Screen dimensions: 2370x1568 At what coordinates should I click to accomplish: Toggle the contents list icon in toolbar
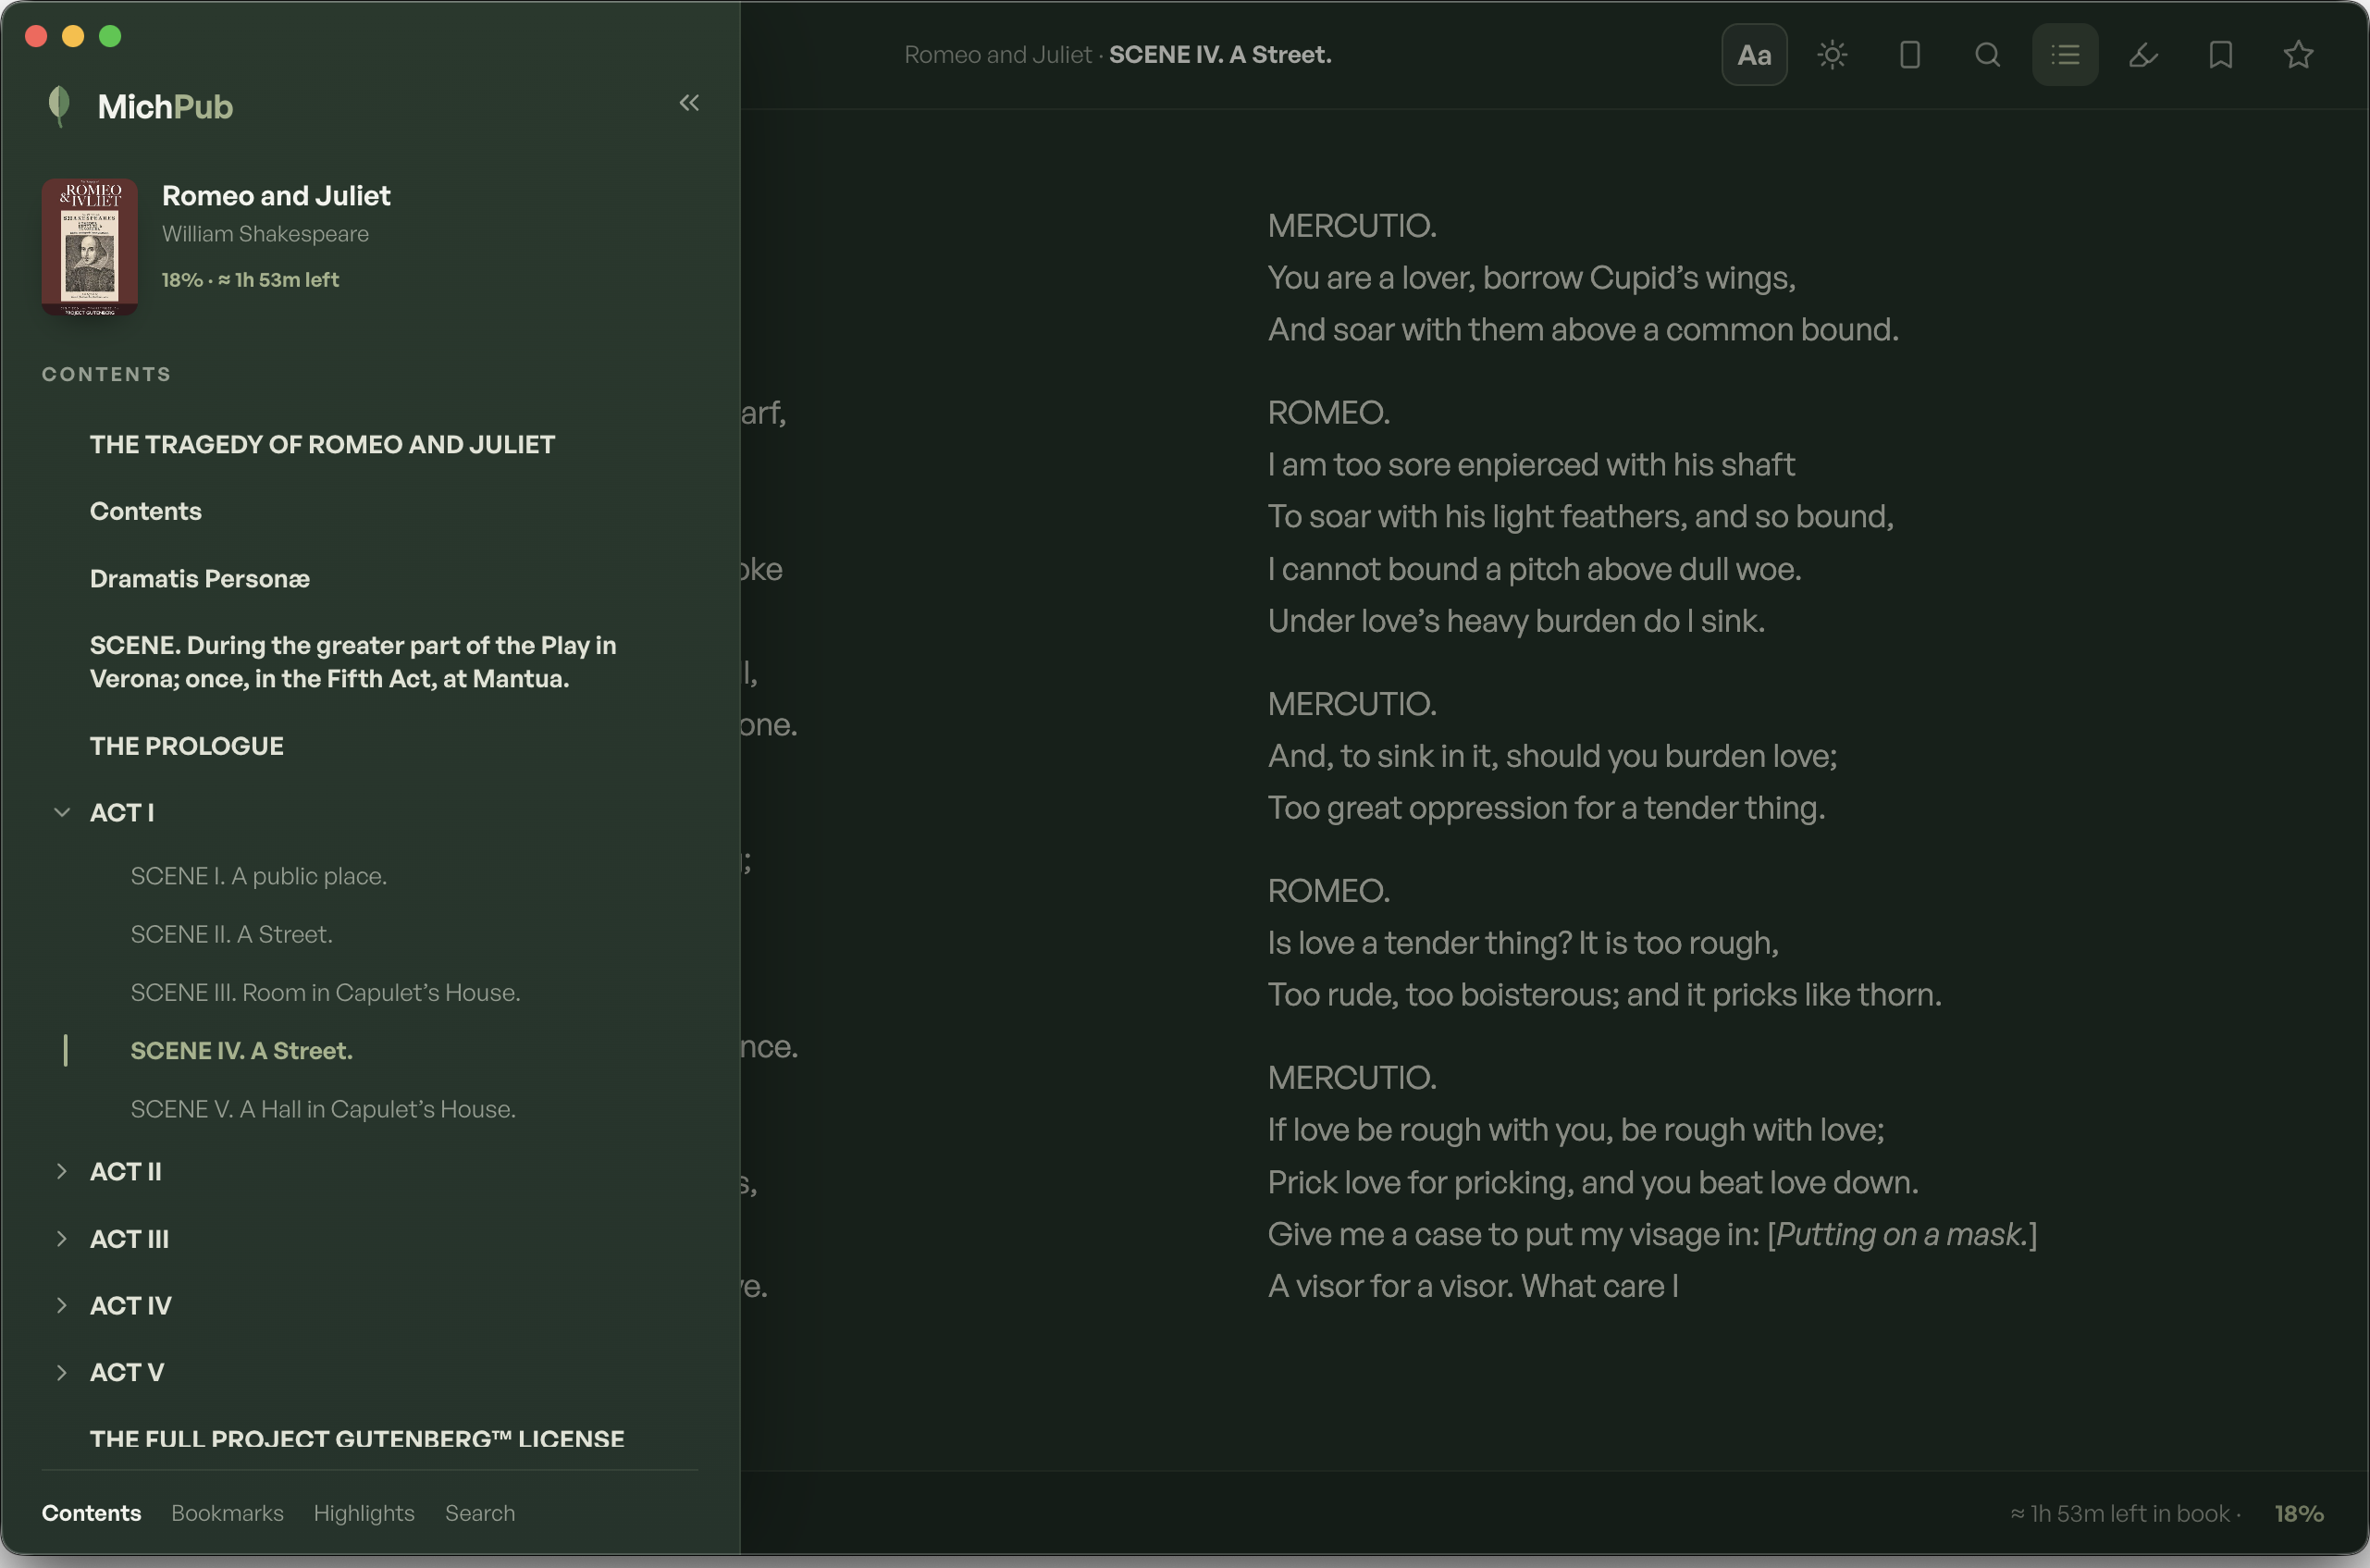coord(2065,55)
